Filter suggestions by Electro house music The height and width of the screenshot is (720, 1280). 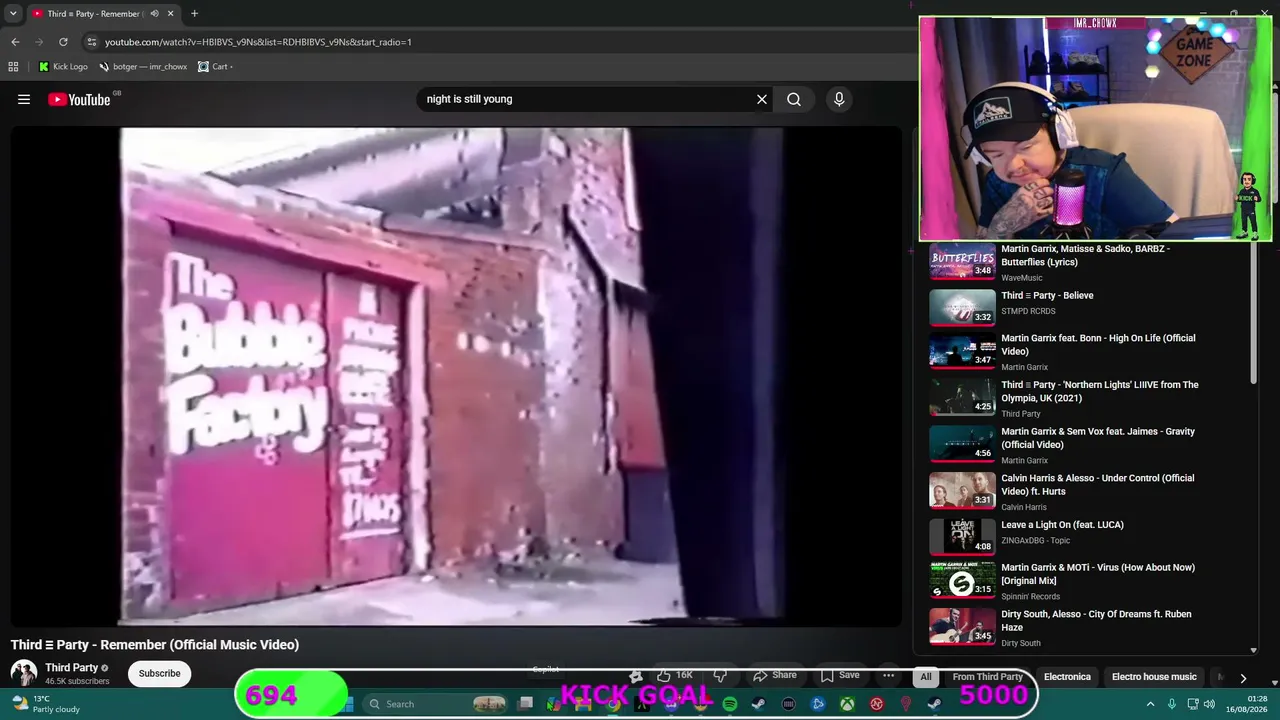[x=1154, y=677]
